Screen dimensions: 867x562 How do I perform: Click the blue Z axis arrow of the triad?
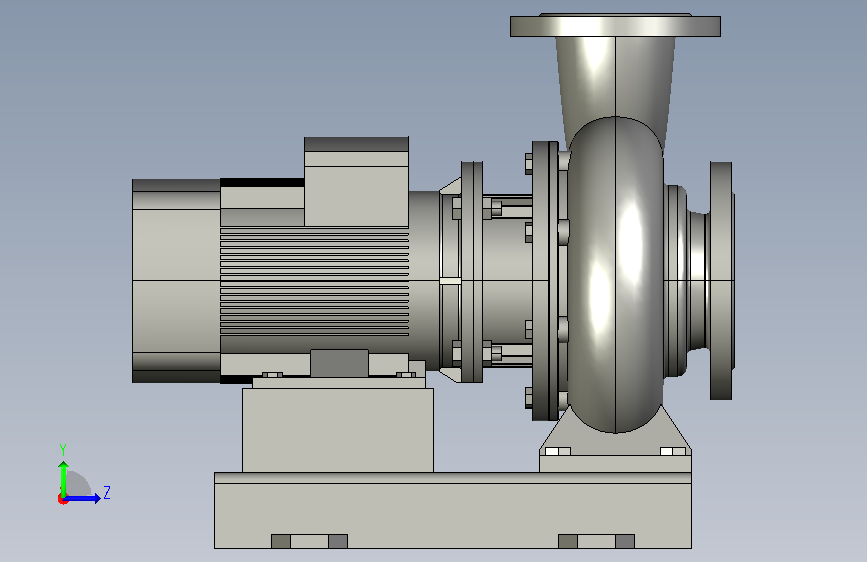click(83, 498)
